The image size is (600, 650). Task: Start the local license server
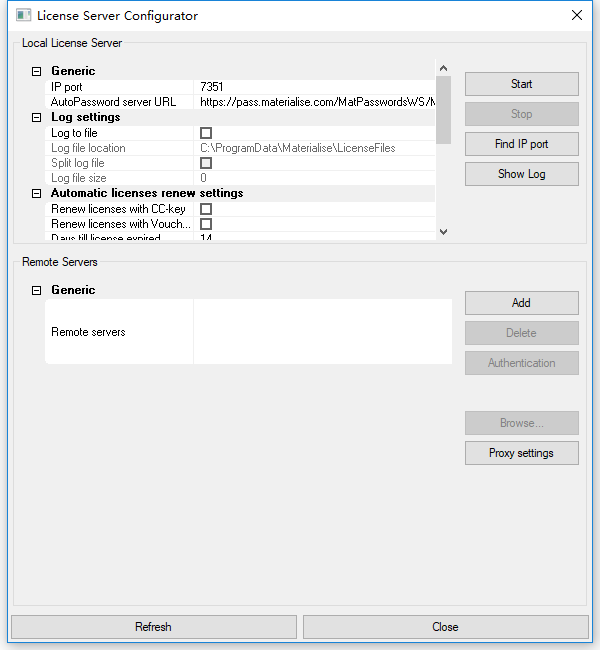[522, 84]
